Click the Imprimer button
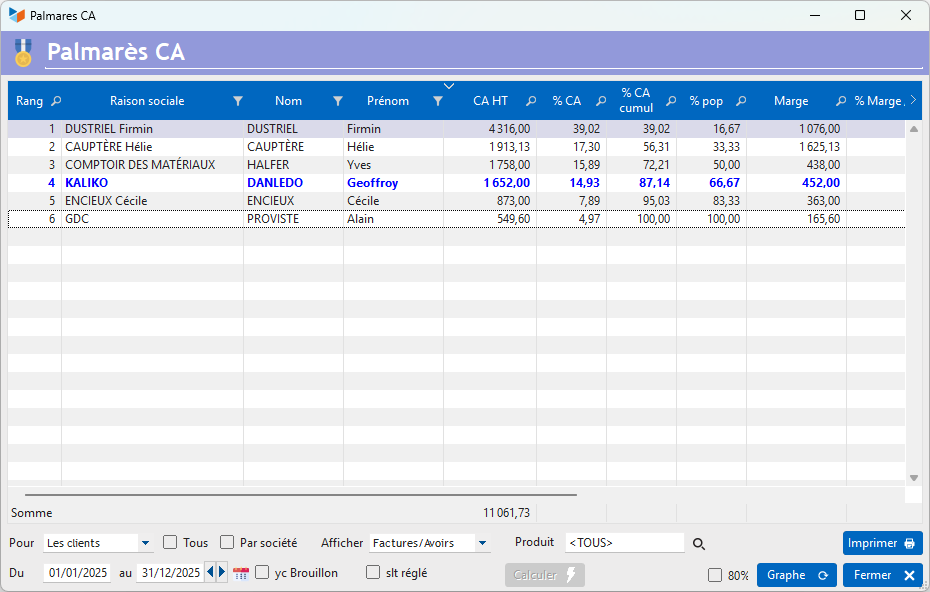 [x=882, y=543]
